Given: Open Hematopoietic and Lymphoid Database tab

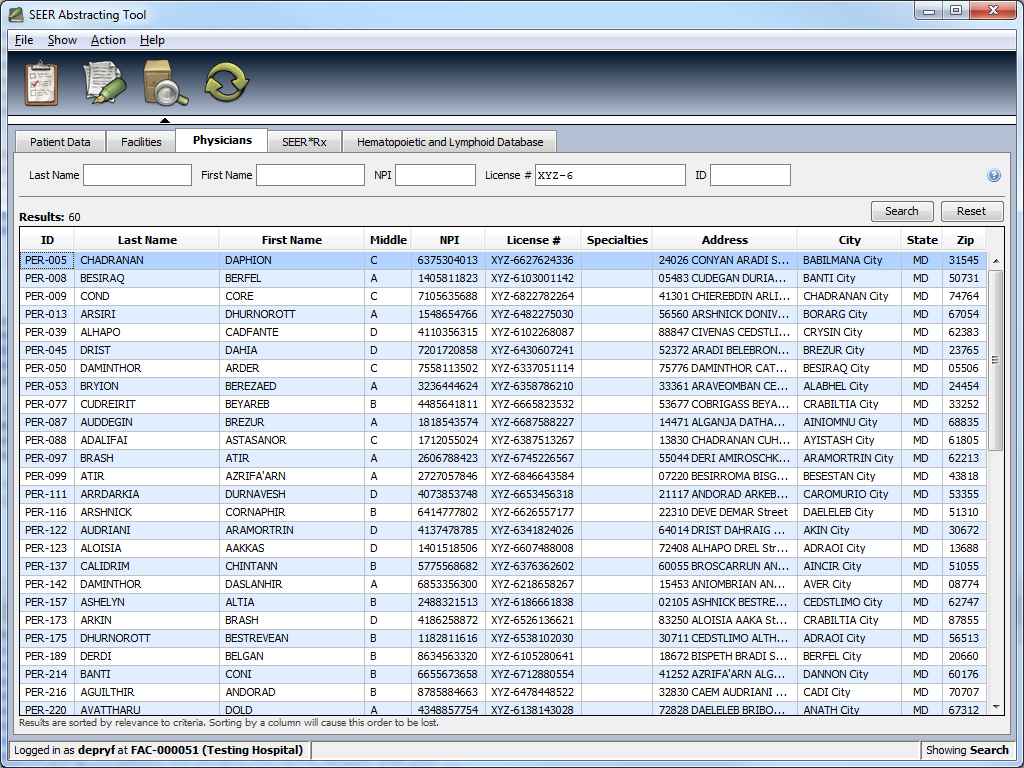Looking at the screenshot, I should point(450,142).
